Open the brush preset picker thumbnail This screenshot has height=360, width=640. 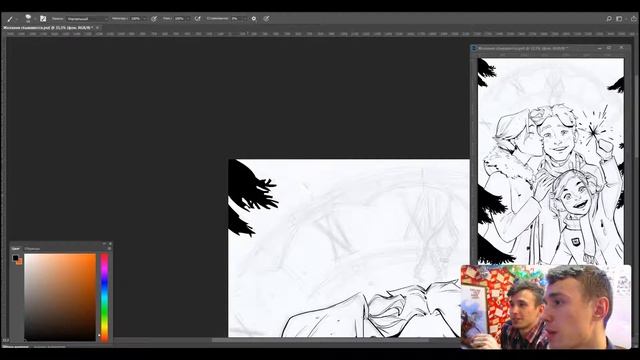[28, 18]
